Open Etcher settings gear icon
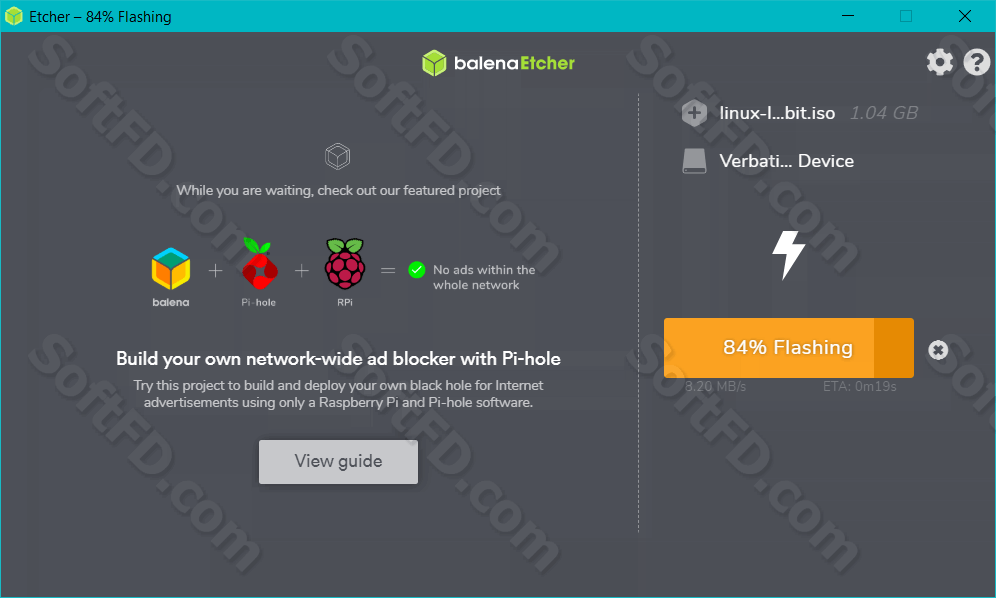This screenshot has height=598, width=996. point(939,62)
